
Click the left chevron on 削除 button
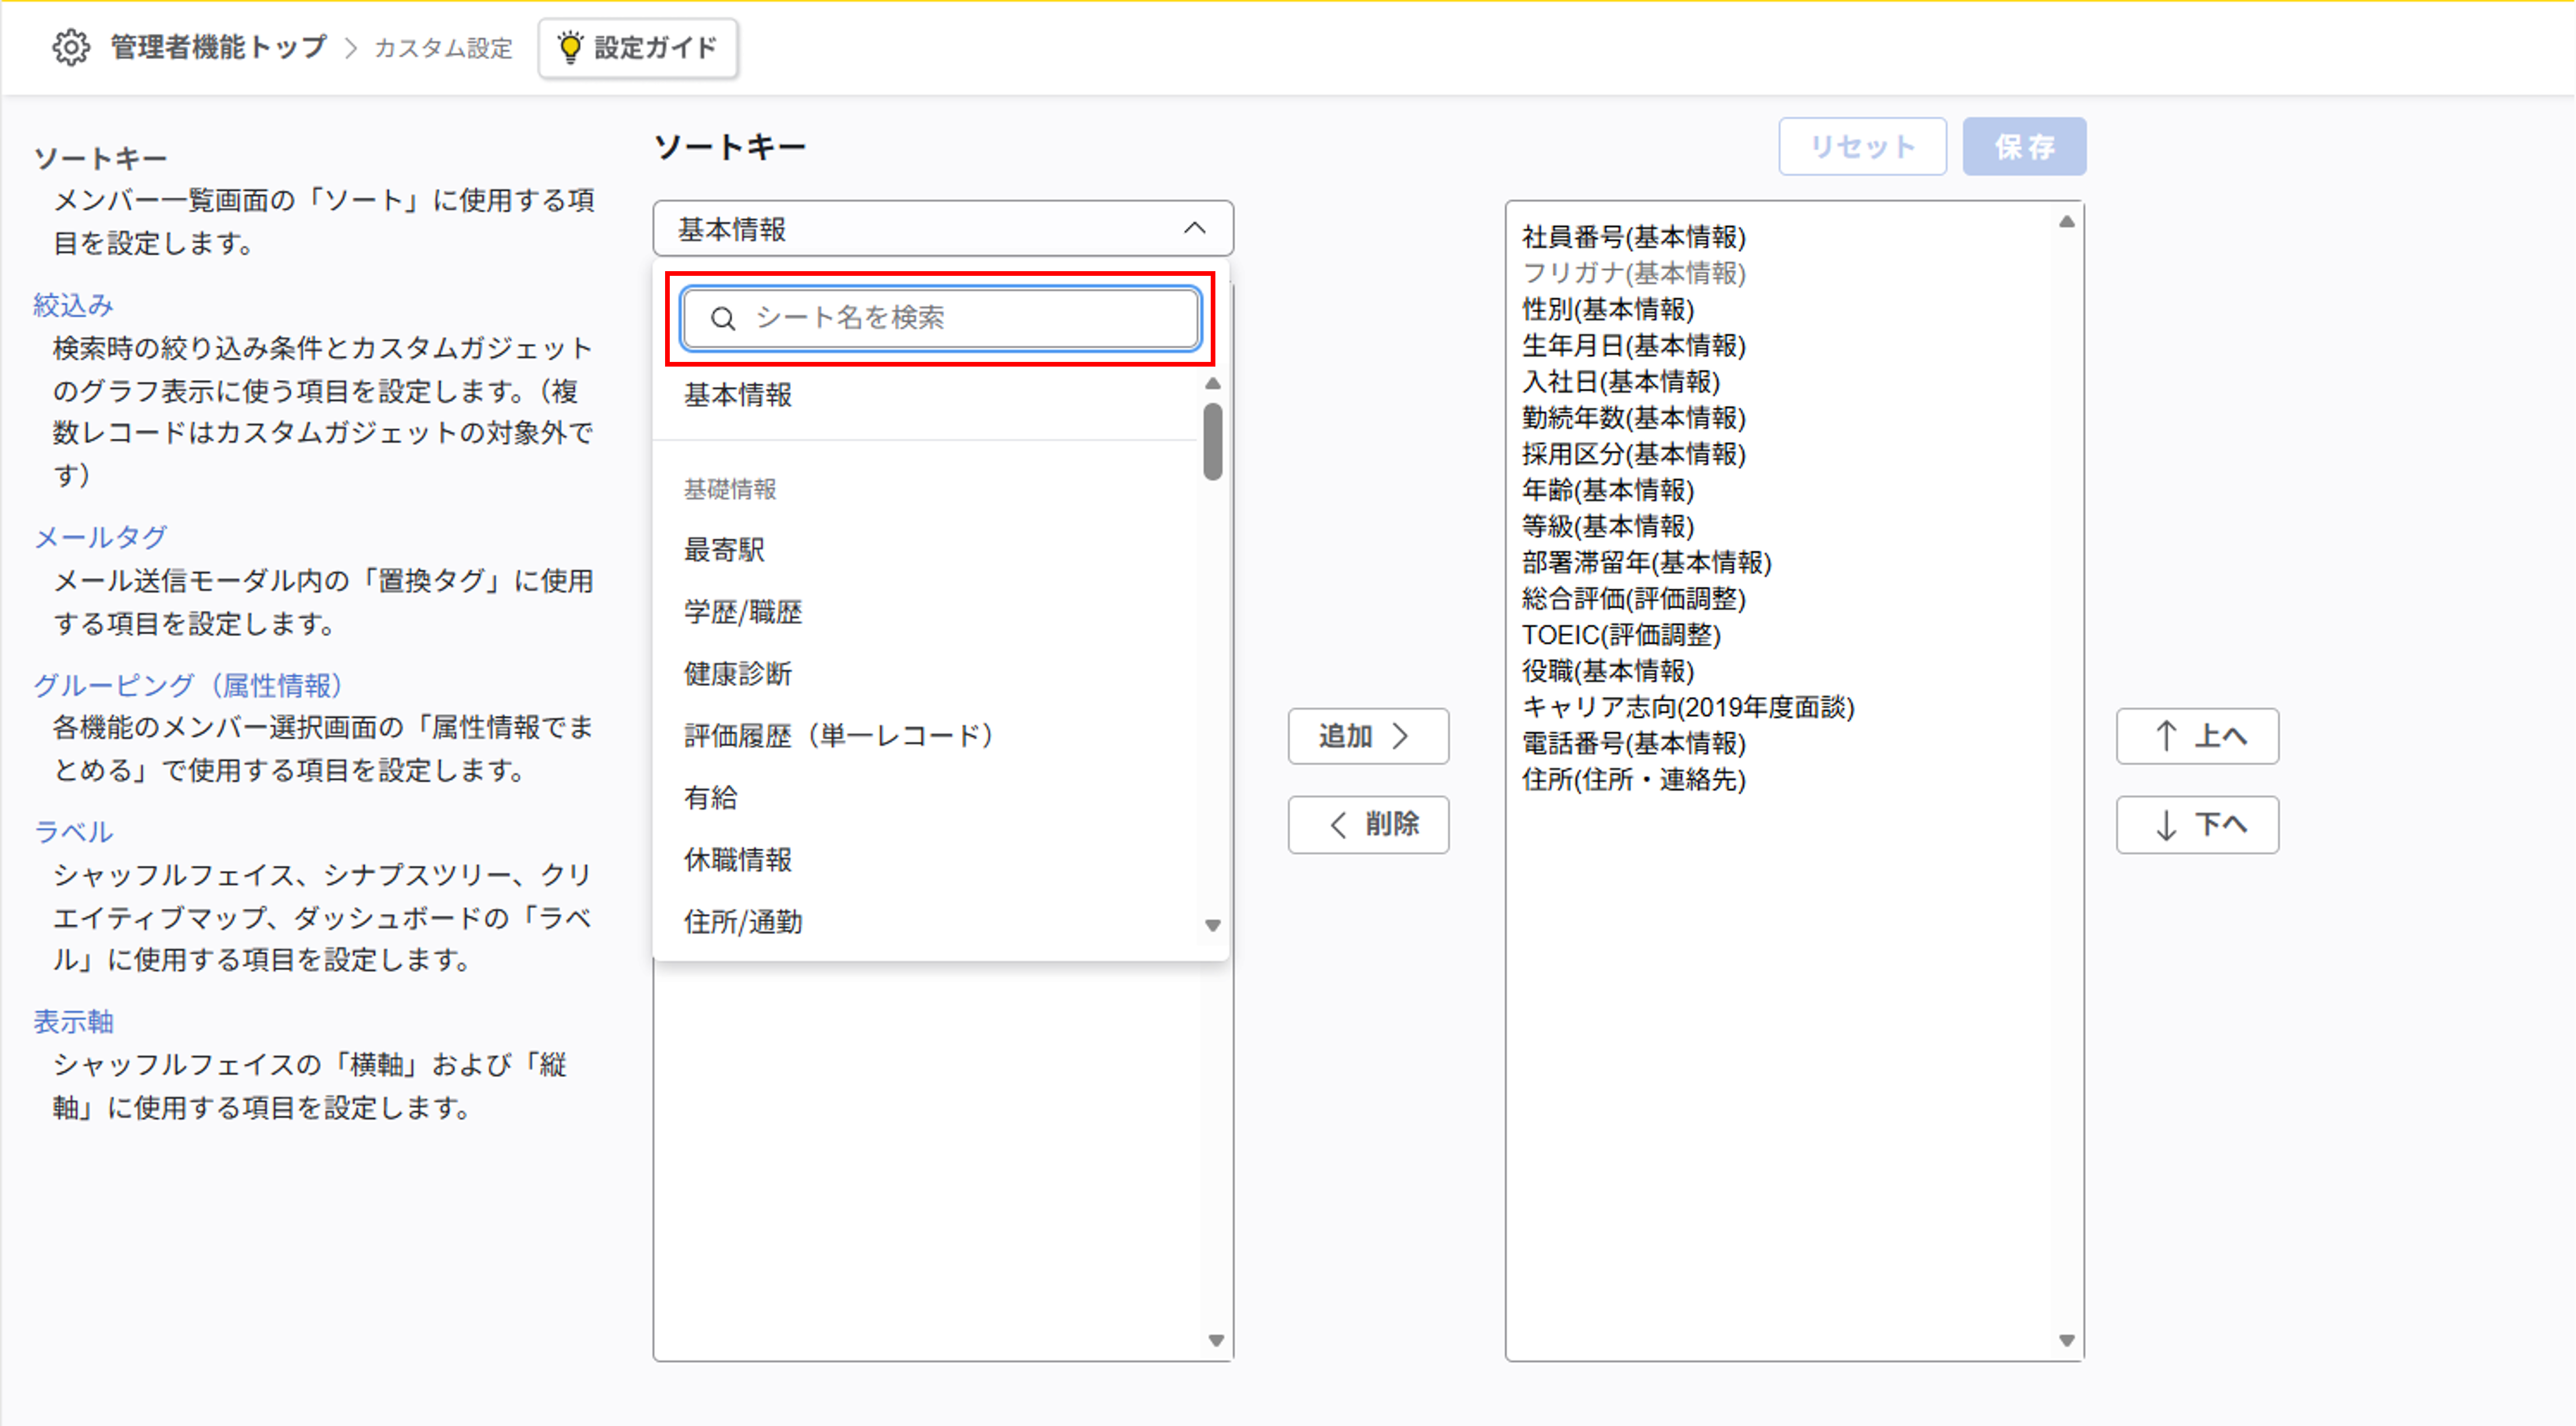tap(1338, 825)
